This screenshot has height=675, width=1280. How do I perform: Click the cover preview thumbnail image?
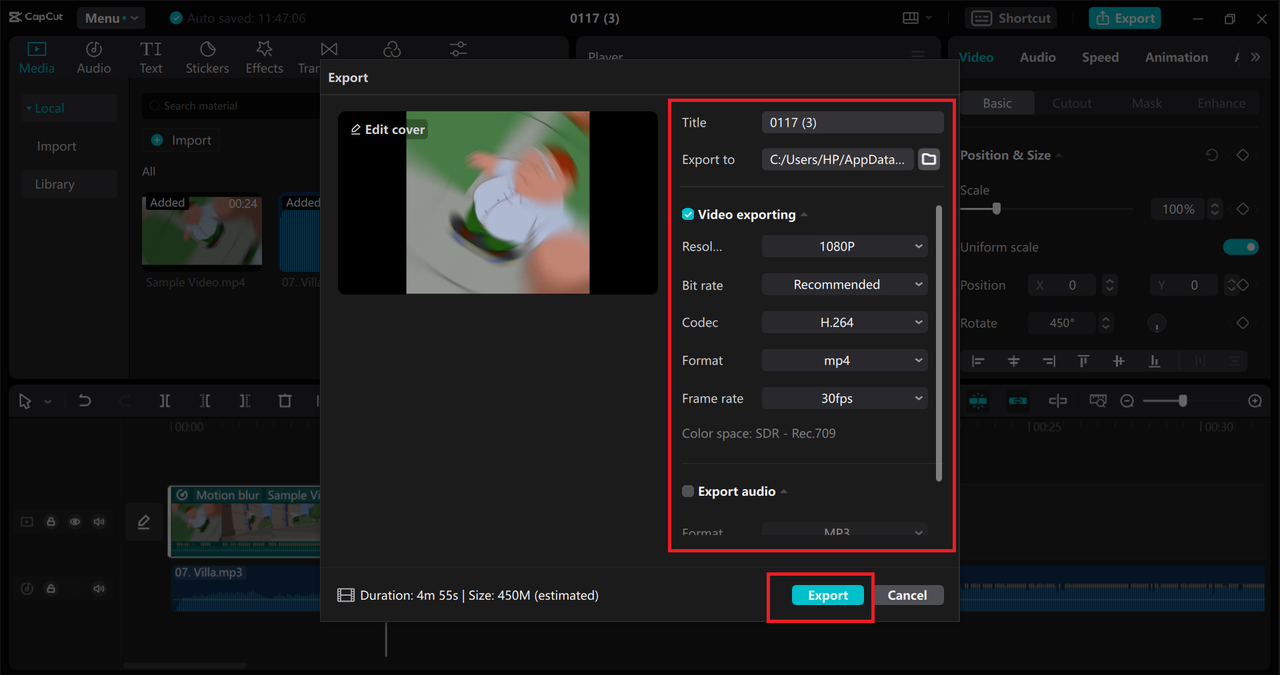coord(498,202)
